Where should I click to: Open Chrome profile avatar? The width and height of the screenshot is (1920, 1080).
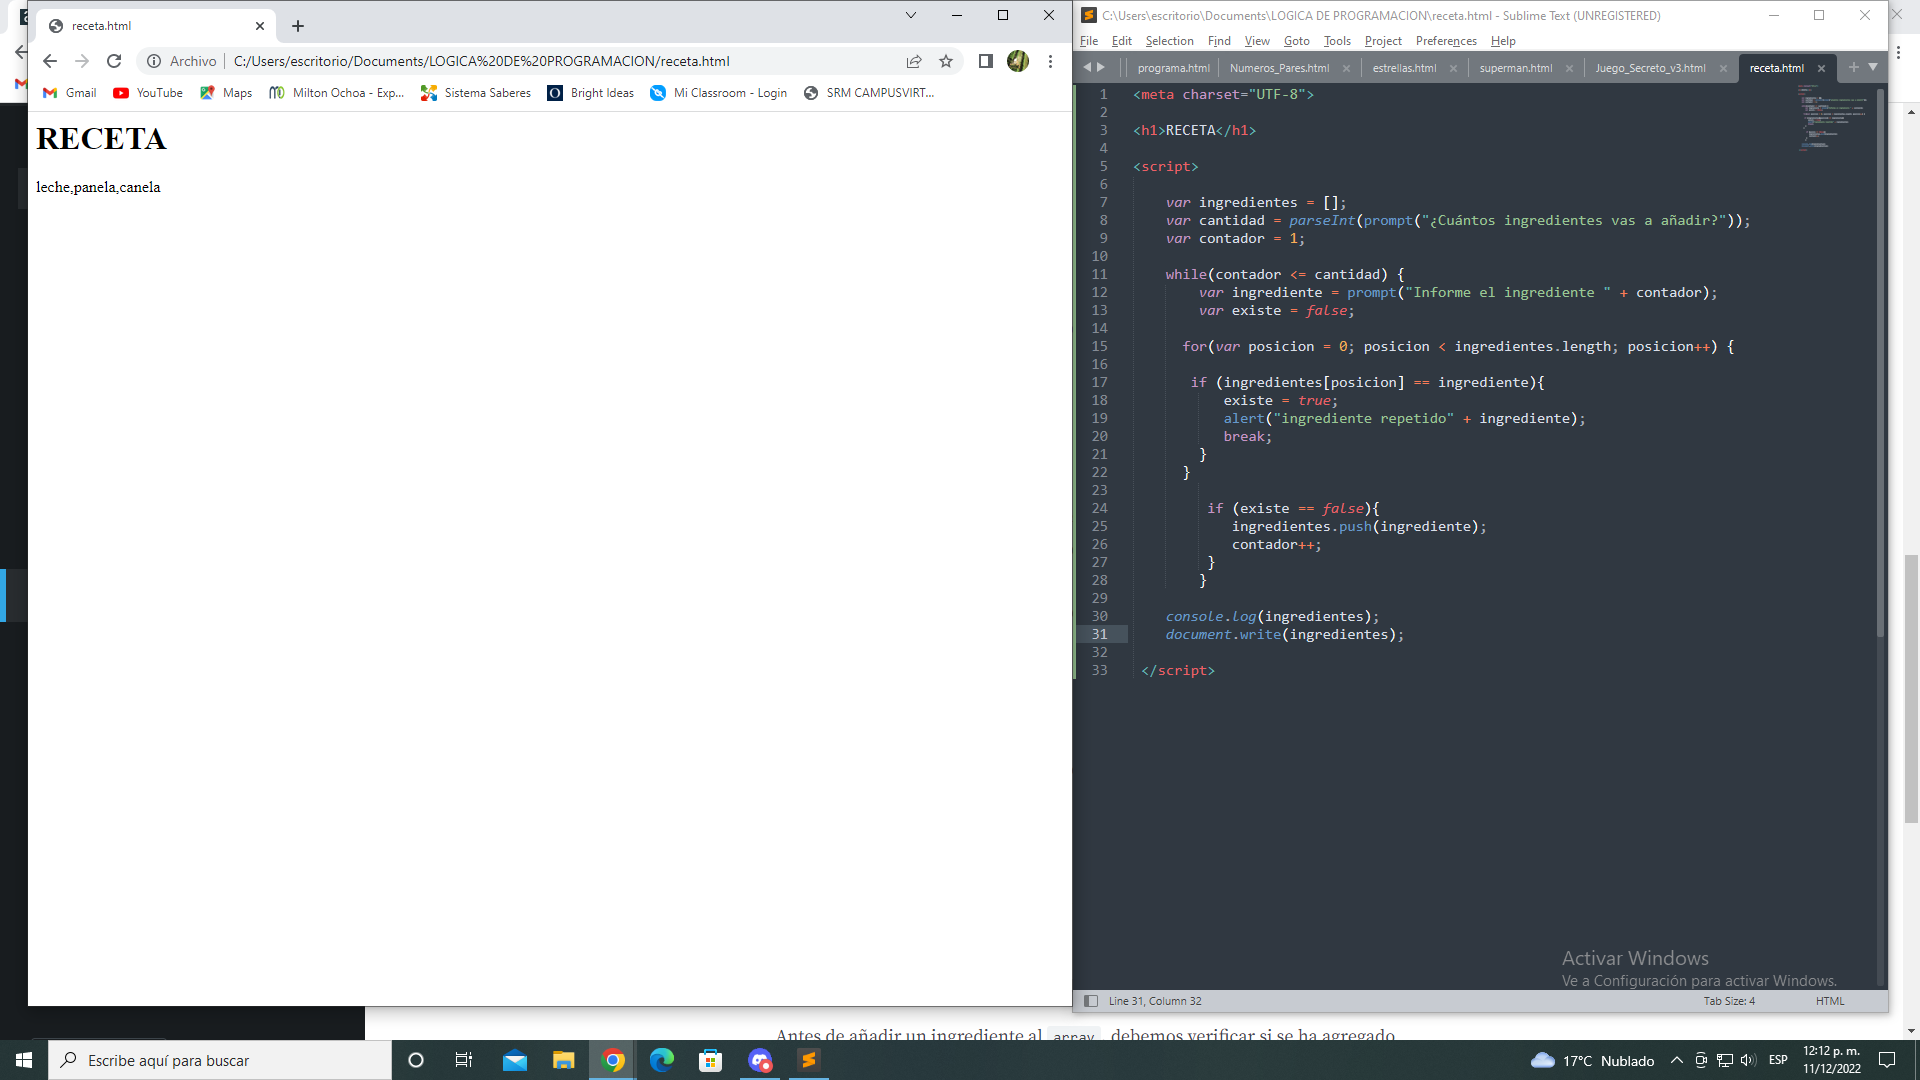[1018, 61]
